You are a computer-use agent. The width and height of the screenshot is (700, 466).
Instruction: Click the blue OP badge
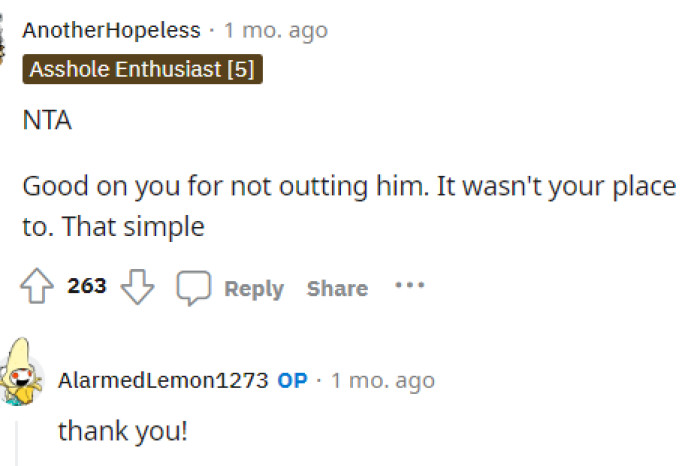tap(292, 381)
